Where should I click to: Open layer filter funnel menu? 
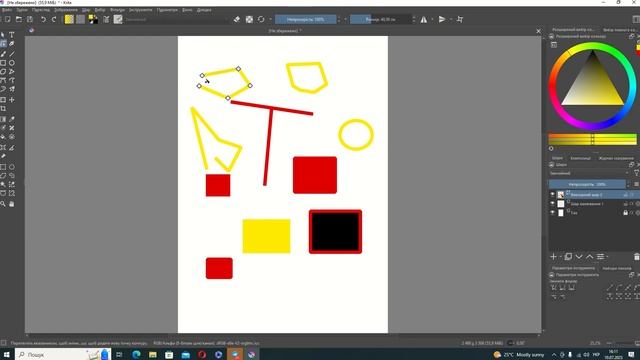(x=636, y=173)
